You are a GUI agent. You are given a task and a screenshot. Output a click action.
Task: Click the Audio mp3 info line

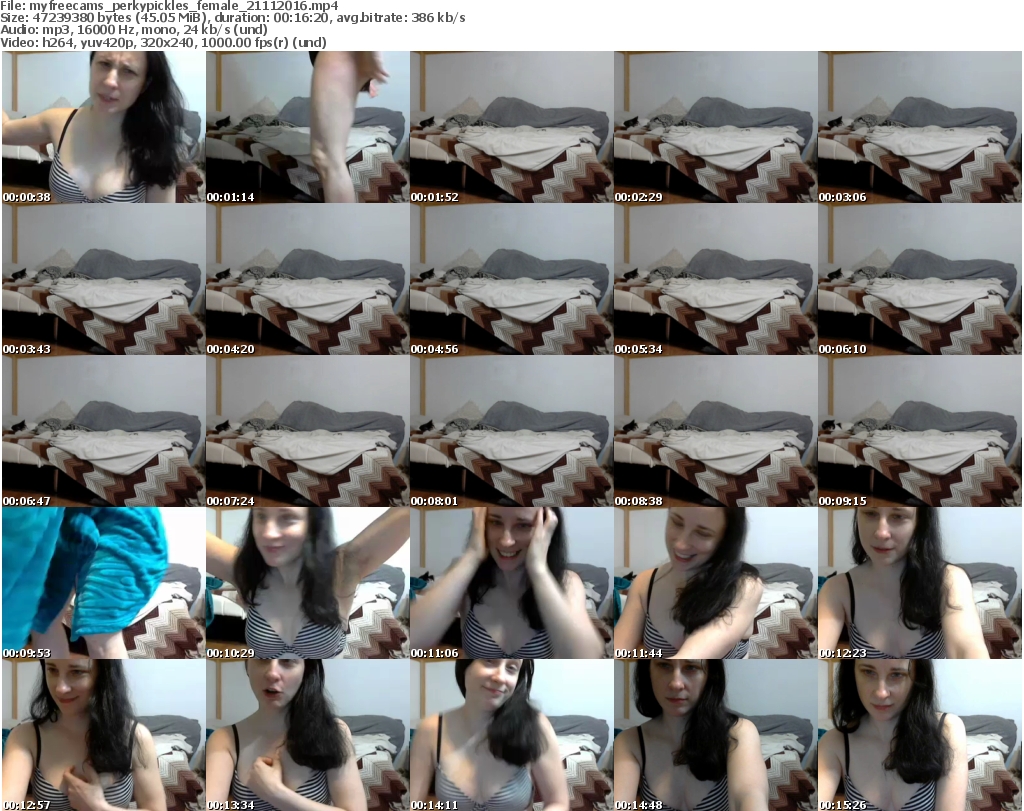pyautogui.click(x=134, y=30)
